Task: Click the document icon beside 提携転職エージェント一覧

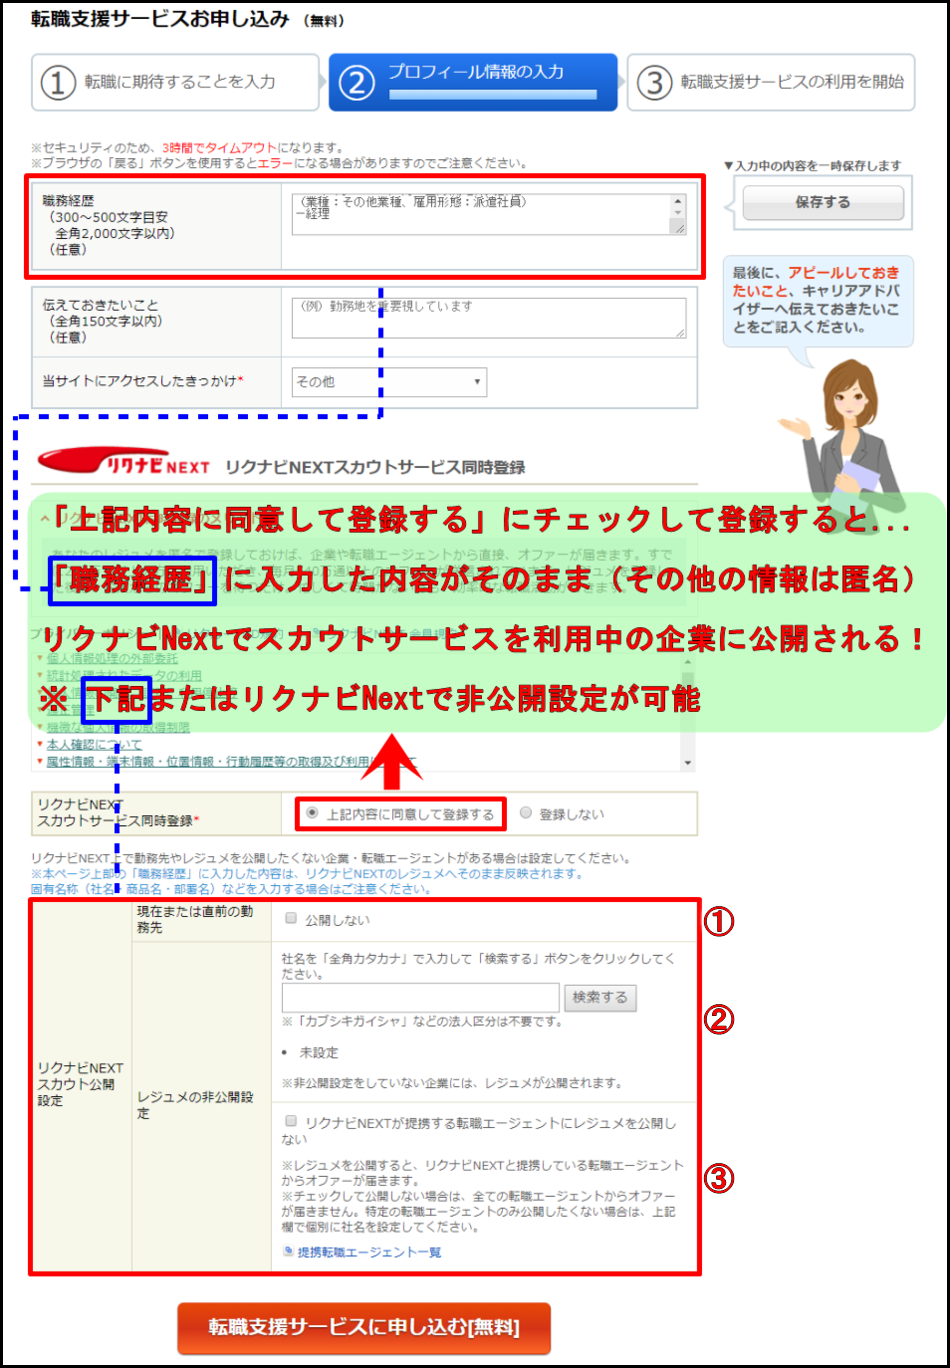Action: point(287,1250)
